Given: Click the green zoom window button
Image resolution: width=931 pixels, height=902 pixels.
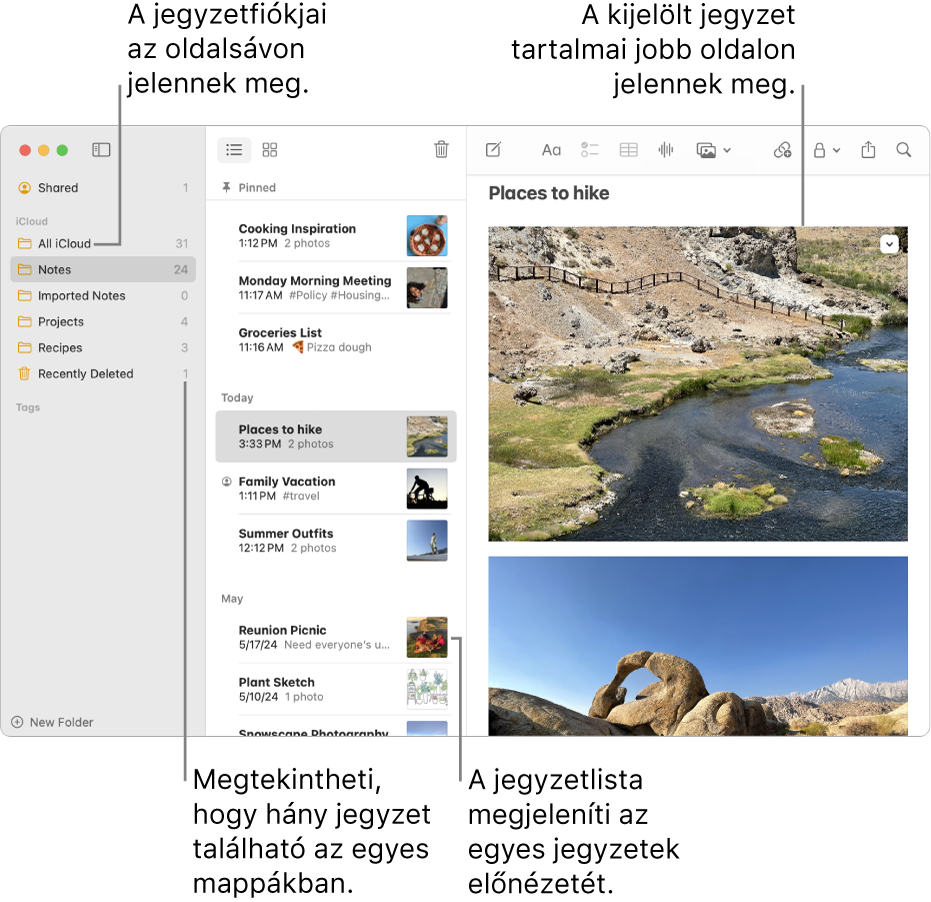Looking at the screenshot, I should 62,150.
